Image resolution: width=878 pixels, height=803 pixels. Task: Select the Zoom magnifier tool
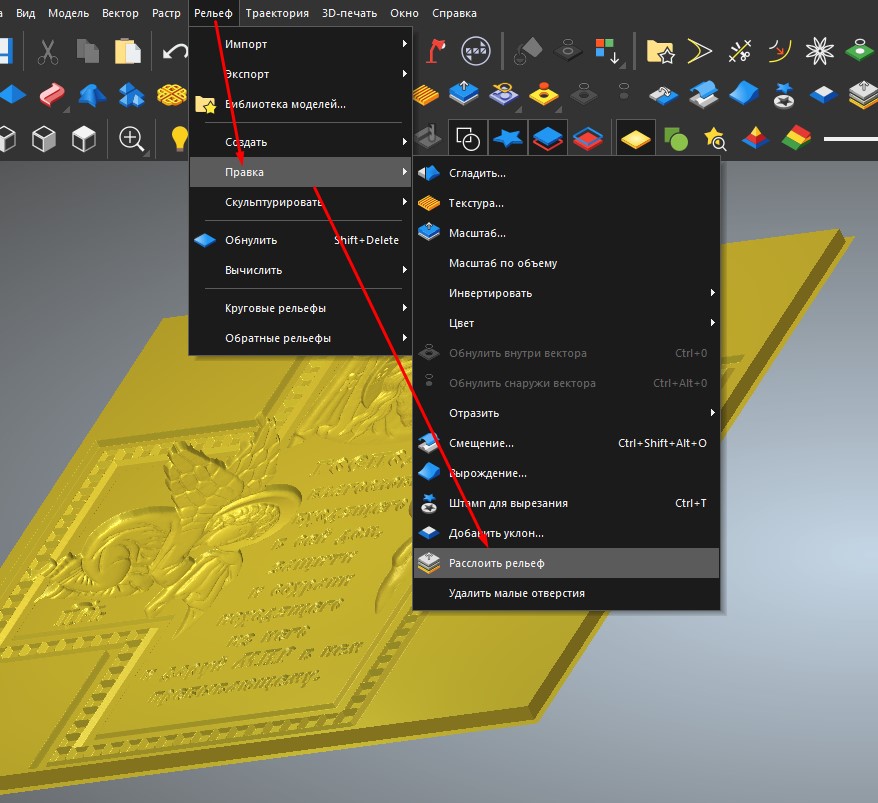click(131, 138)
